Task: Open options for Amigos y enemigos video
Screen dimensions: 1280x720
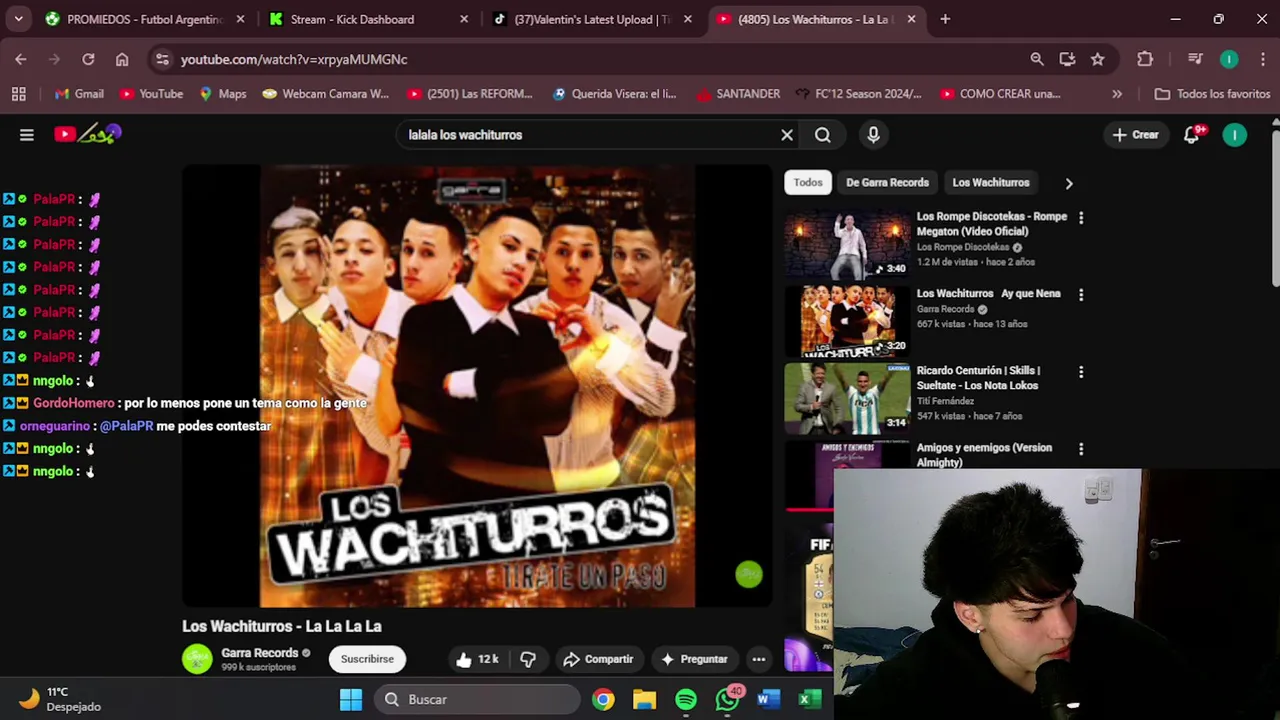Action: 1081,449
